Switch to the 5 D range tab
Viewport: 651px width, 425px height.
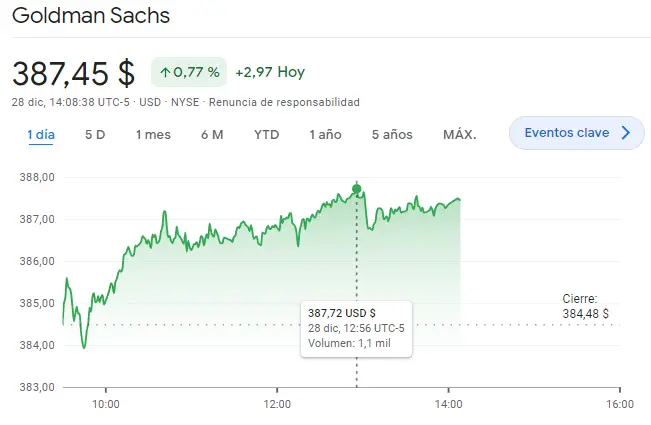pyautogui.click(x=95, y=134)
